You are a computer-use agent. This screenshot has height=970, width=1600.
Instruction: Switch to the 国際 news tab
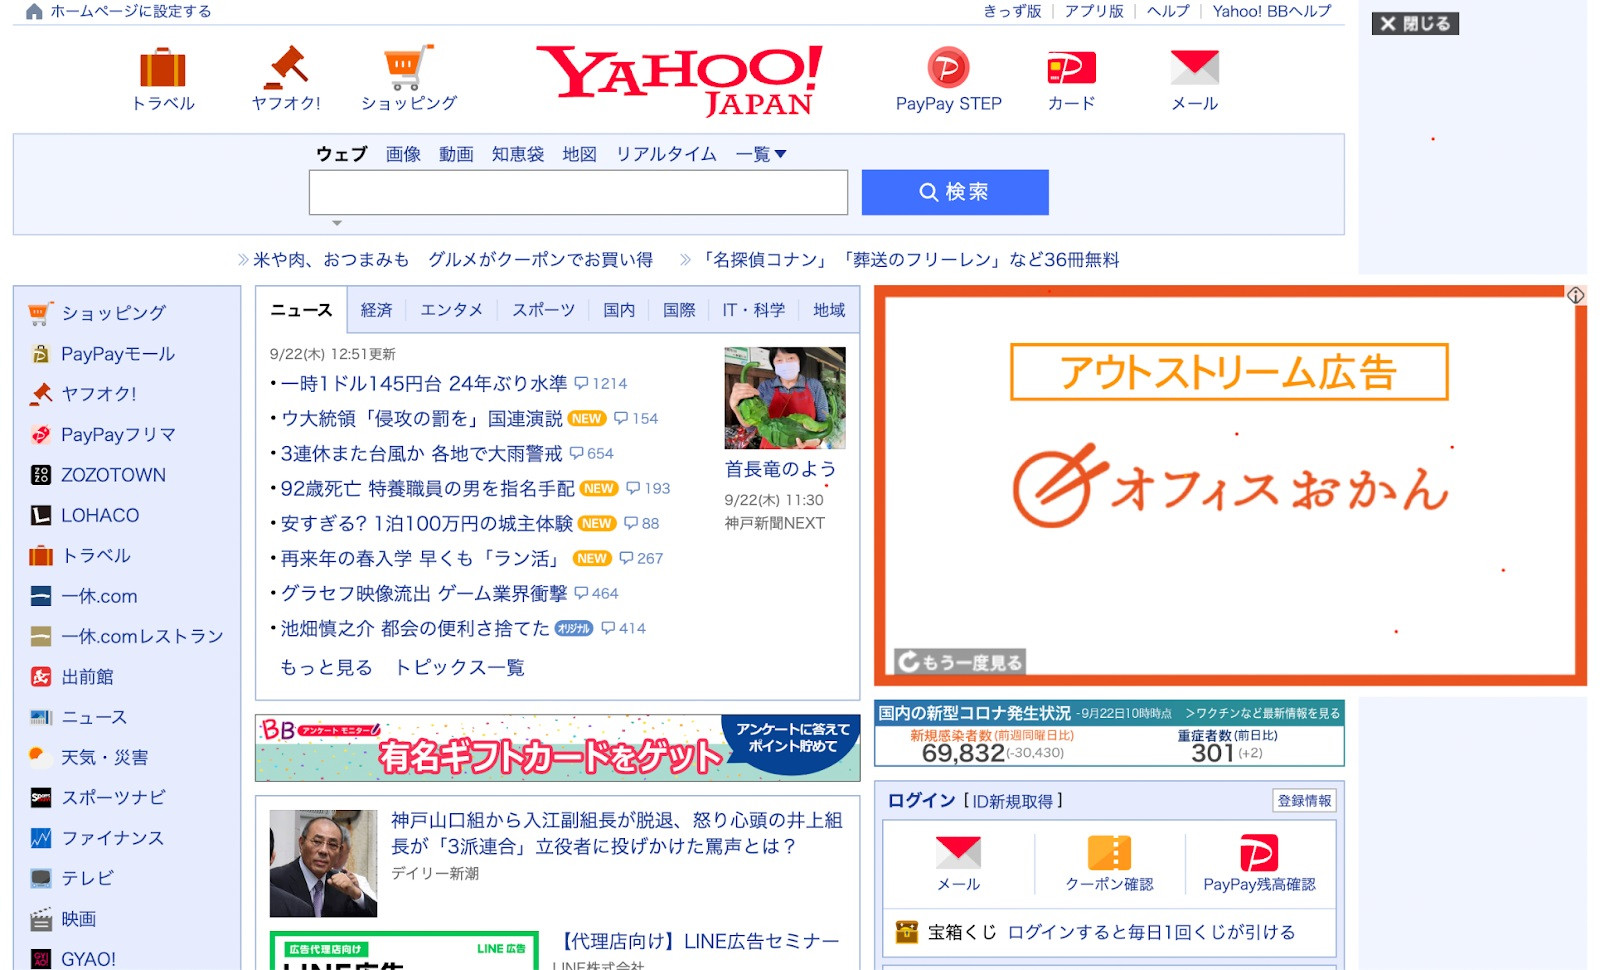(679, 310)
